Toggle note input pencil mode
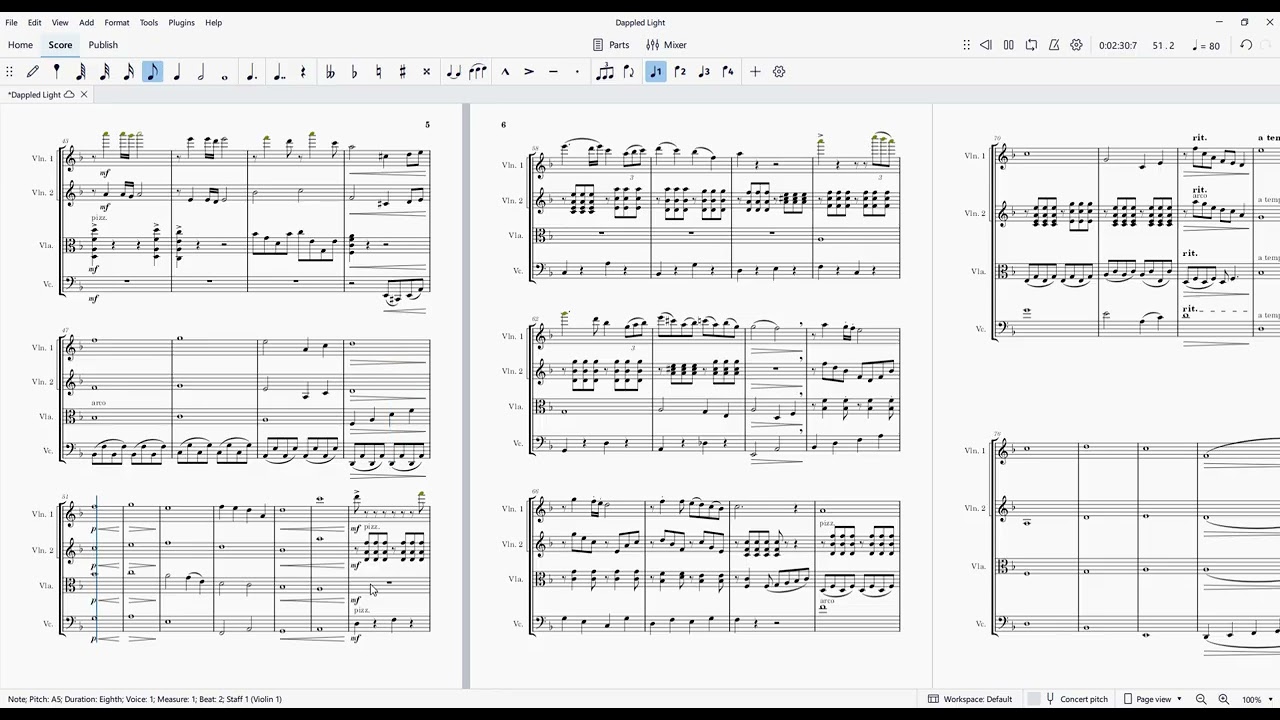 [x=33, y=72]
